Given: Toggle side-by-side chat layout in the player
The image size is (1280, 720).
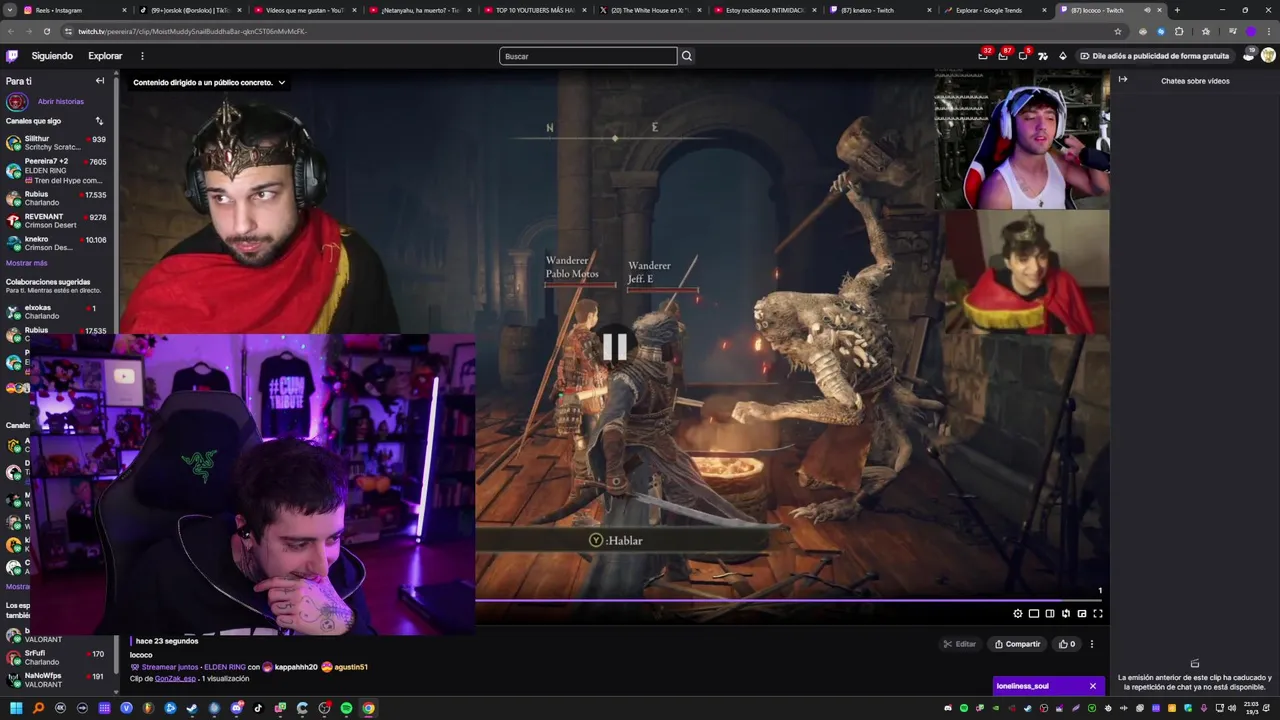Looking at the screenshot, I should pos(1050,614).
